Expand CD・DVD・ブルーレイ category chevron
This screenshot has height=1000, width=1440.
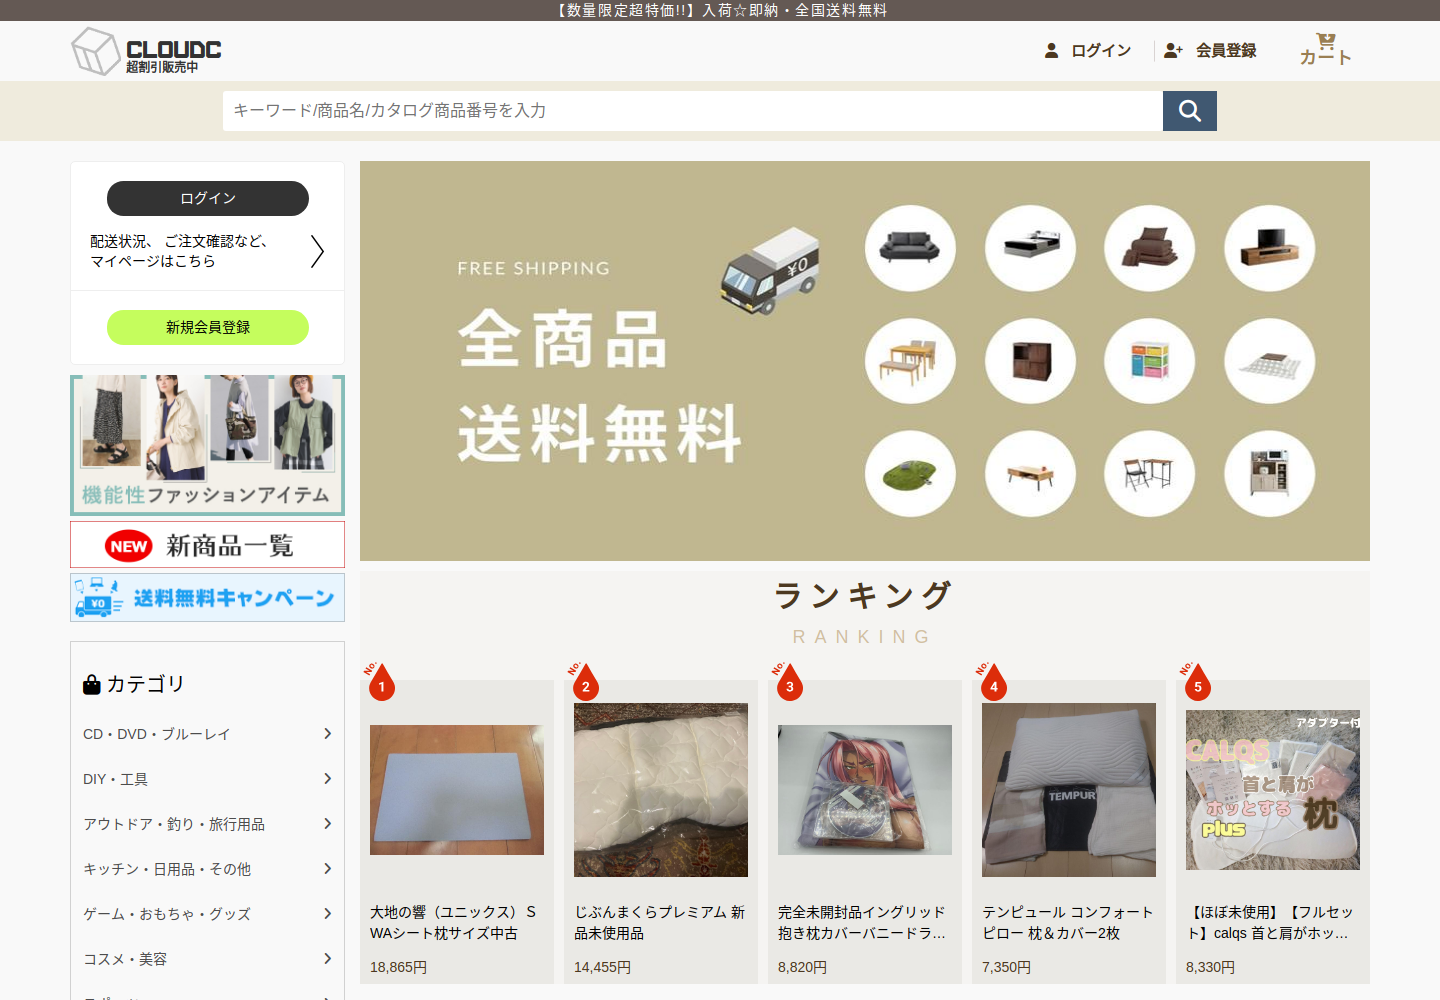327,734
